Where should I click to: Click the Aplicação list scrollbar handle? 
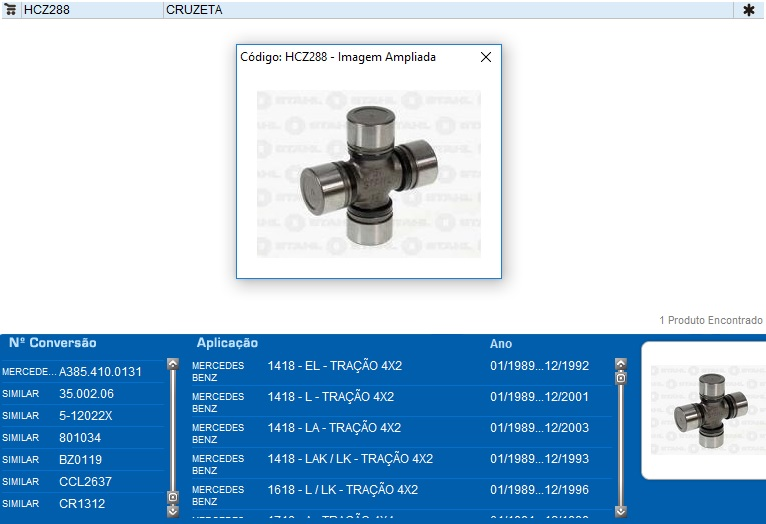621,378
